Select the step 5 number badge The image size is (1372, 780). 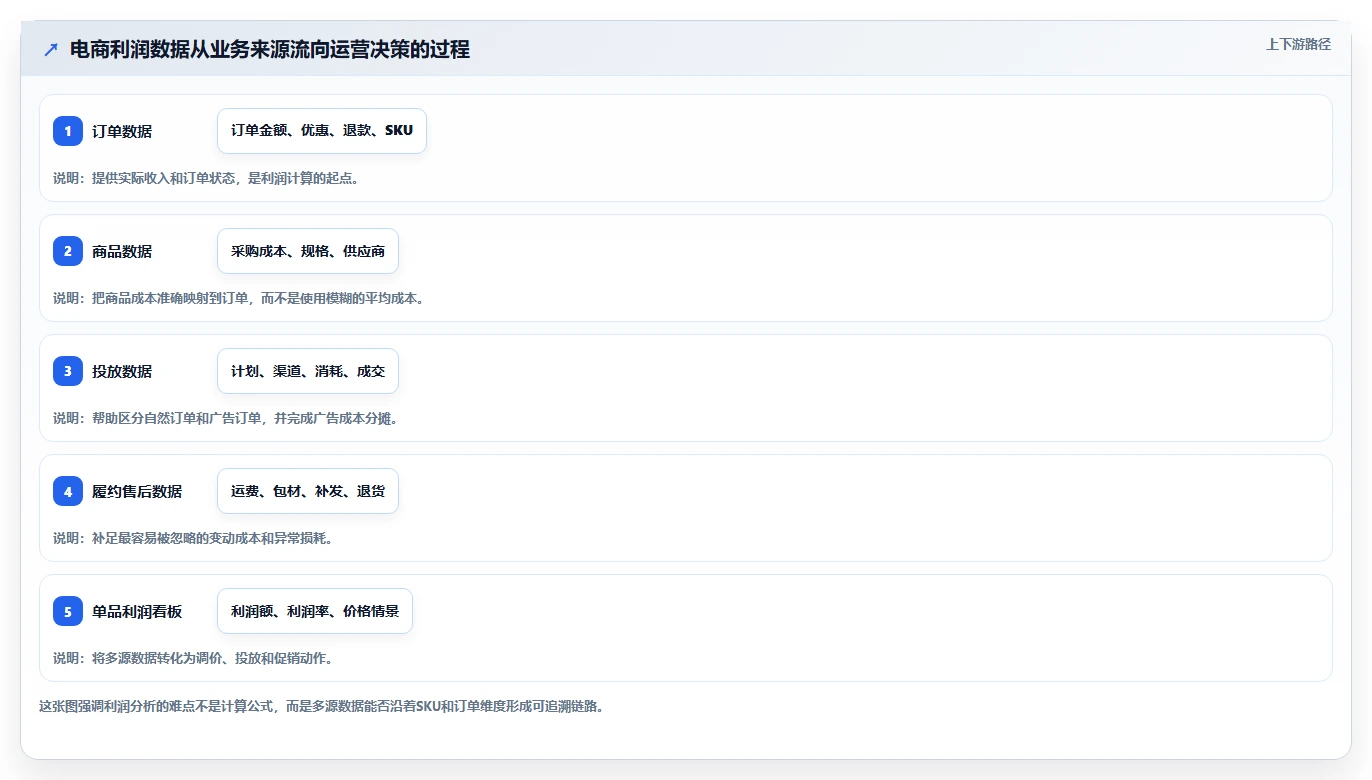tap(68, 611)
